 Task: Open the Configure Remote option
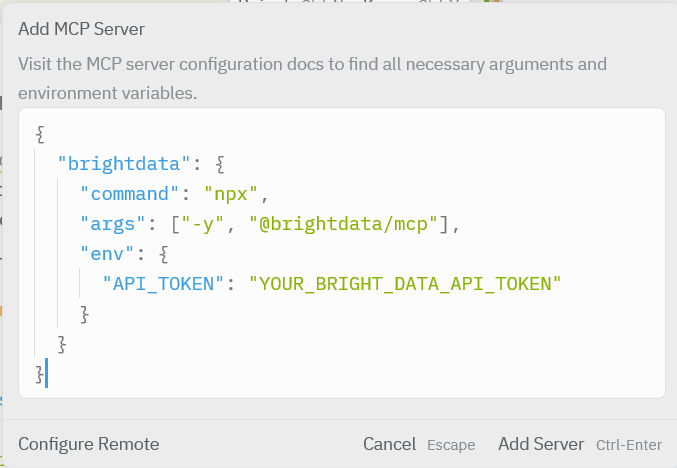tap(88, 444)
